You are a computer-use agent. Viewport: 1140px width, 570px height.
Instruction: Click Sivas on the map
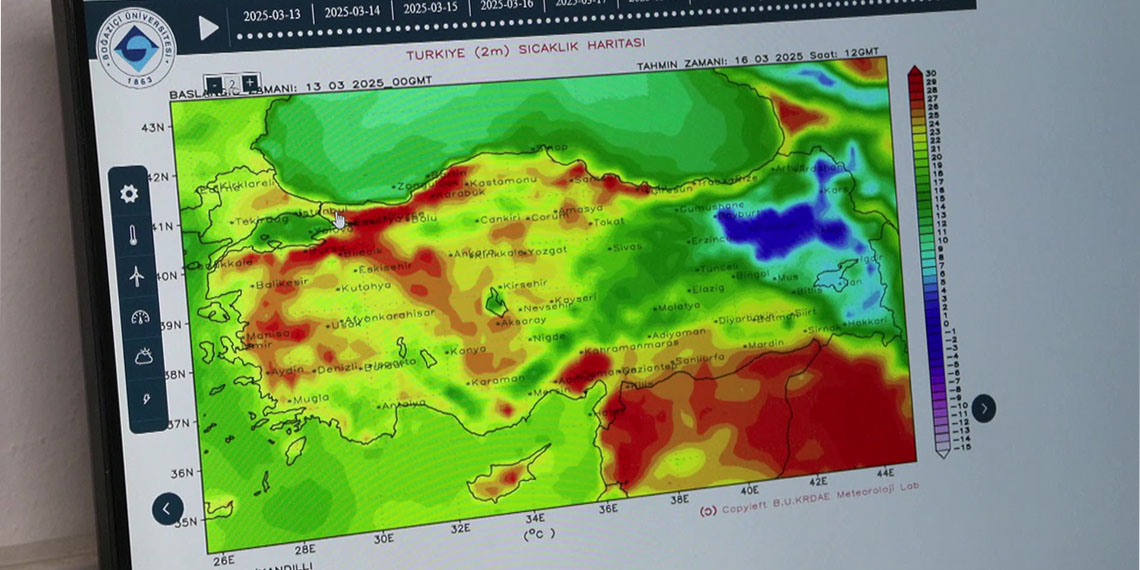[x=627, y=247]
